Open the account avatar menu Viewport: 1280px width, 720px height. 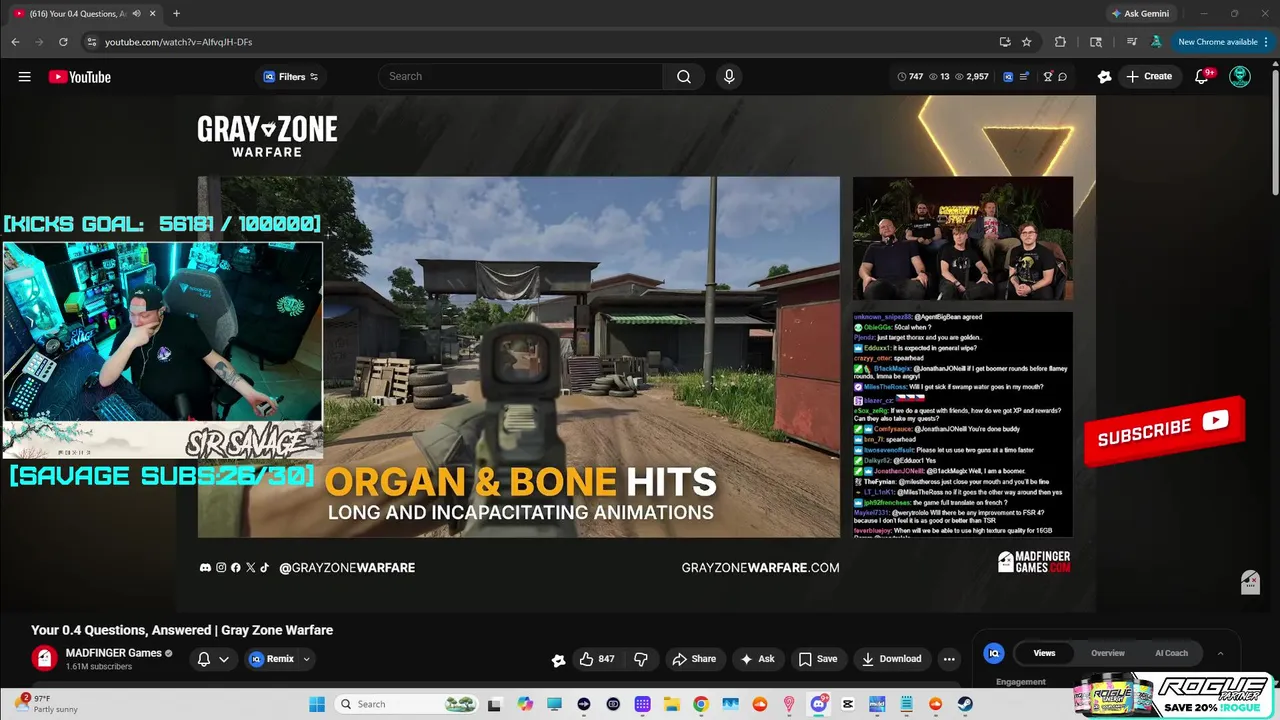[1240, 76]
